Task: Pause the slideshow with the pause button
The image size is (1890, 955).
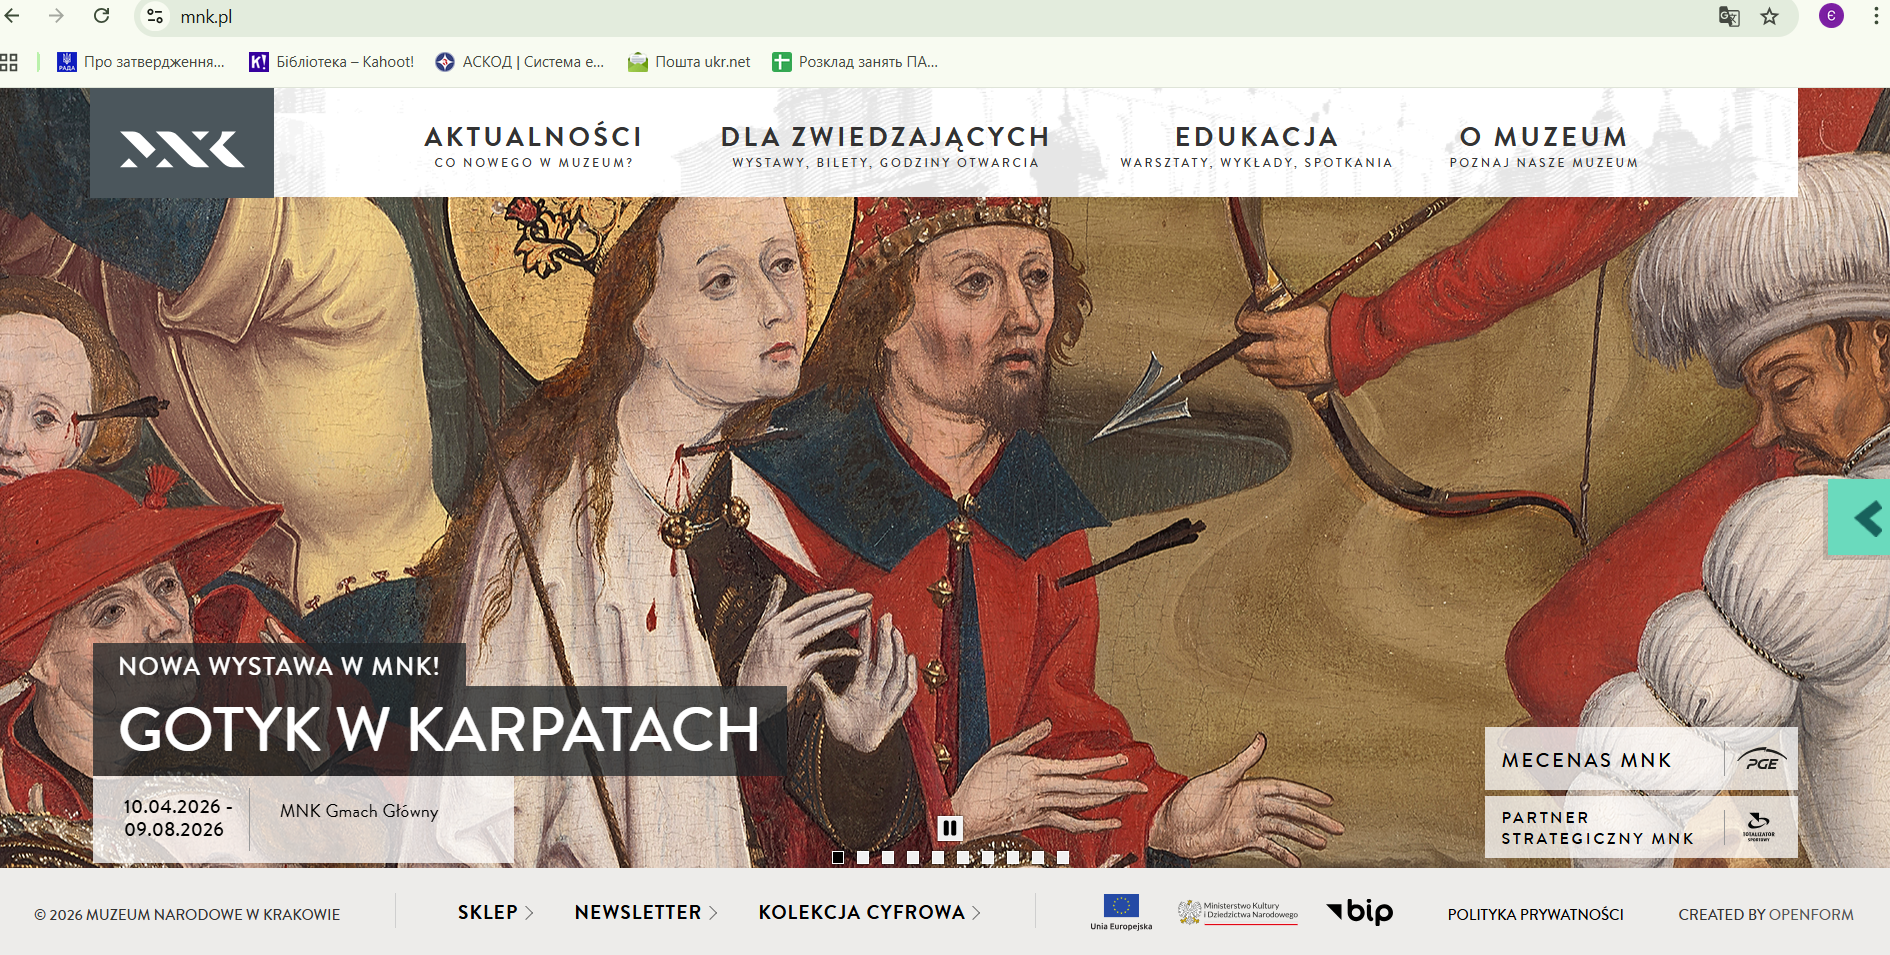Action: pos(949,828)
